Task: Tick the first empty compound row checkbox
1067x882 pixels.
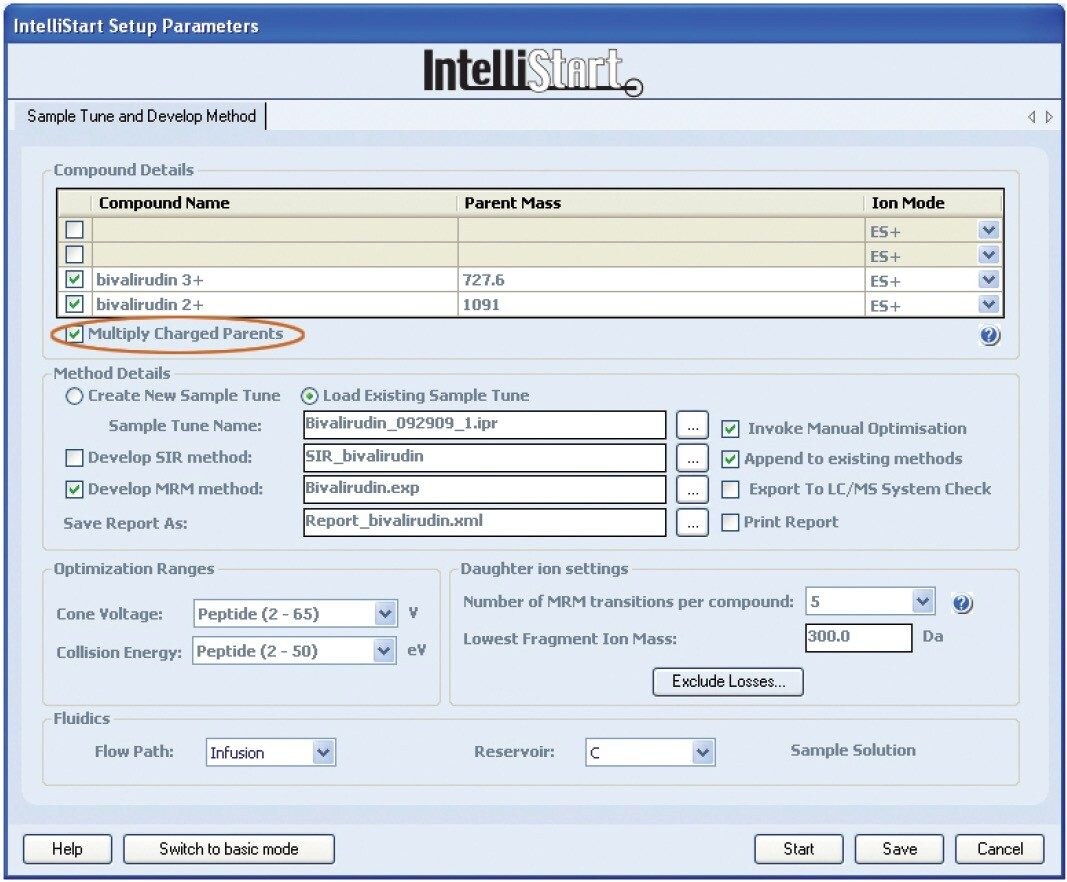Action: click(x=74, y=229)
